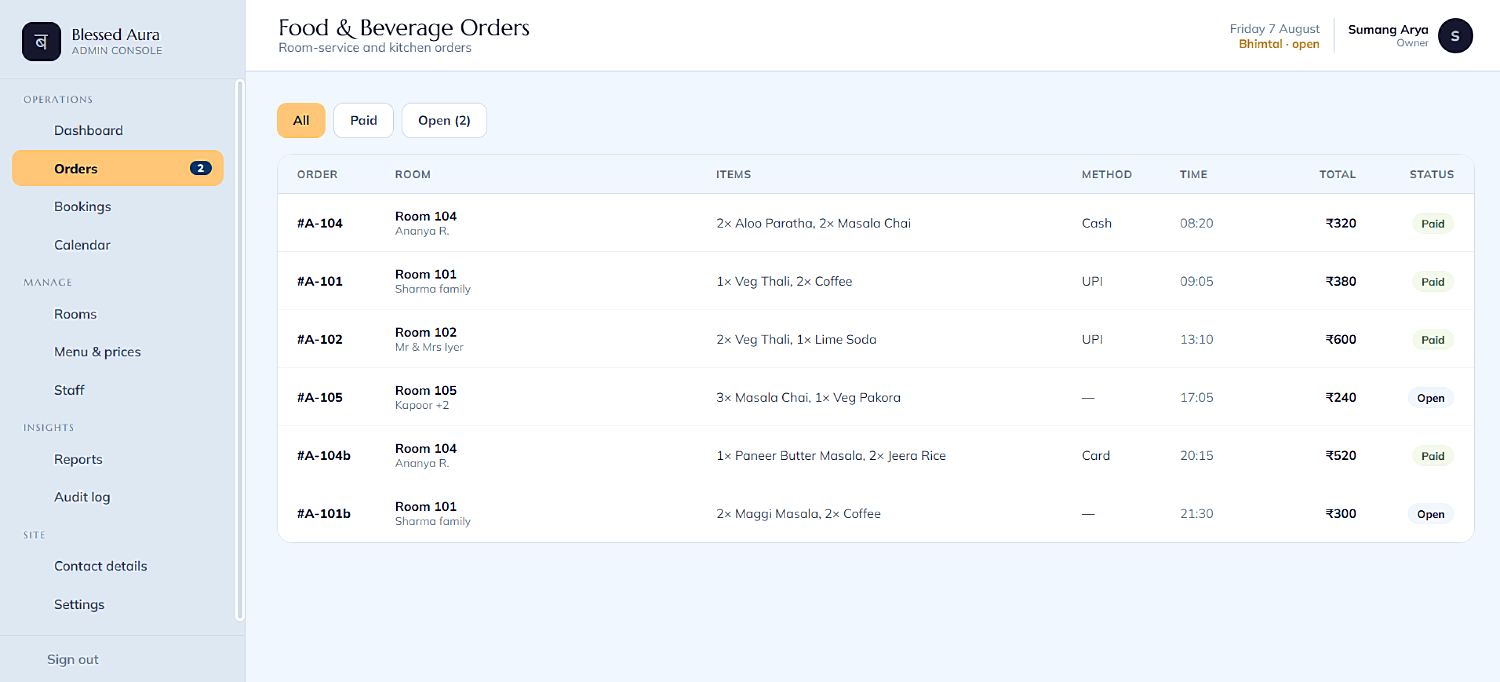The width and height of the screenshot is (1500, 682).
Task: Sign out of the admin console
Action: [73, 660]
